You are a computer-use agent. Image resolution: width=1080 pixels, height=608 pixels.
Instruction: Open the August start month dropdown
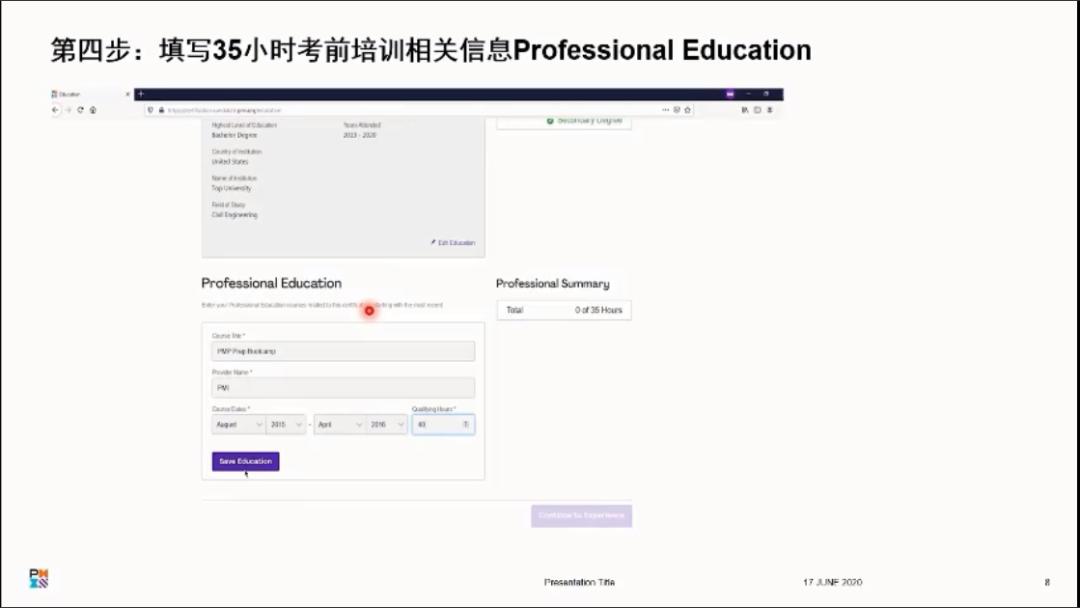(238, 424)
